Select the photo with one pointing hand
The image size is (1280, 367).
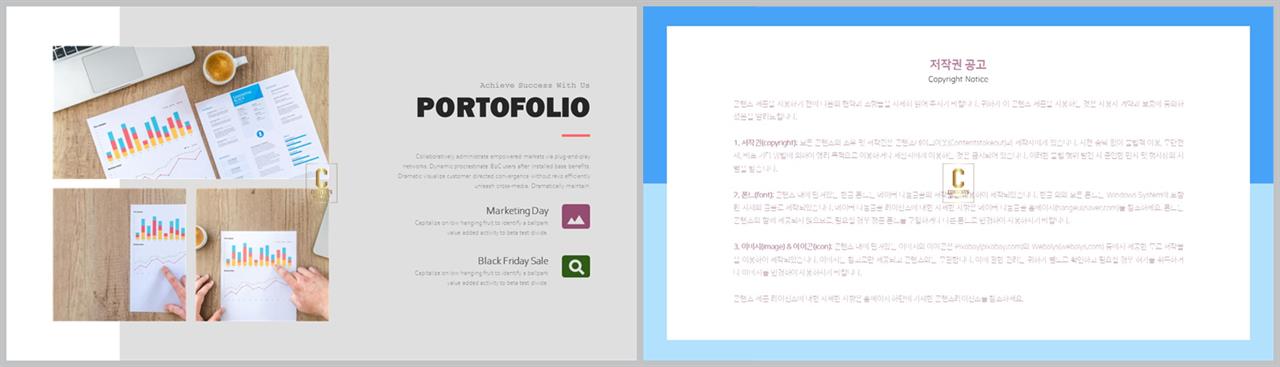pyautogui.click(x=120, y=255)
